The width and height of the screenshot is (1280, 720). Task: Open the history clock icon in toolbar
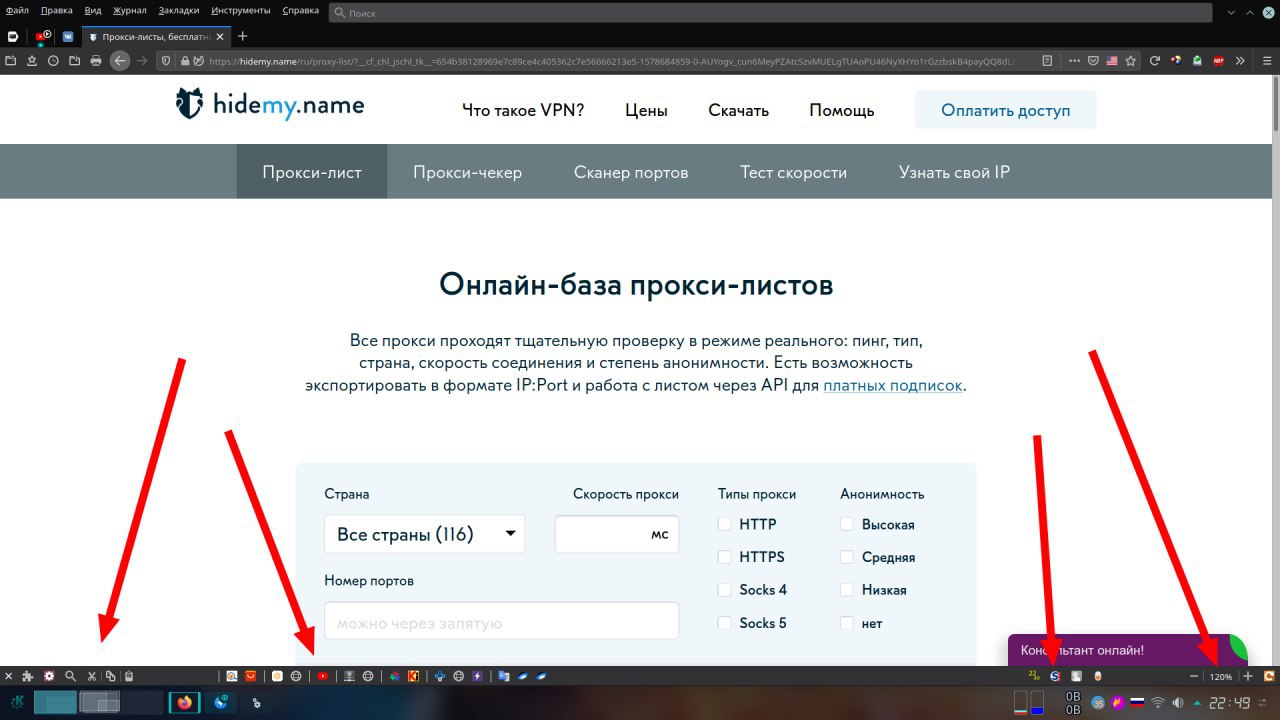[52, 60]
